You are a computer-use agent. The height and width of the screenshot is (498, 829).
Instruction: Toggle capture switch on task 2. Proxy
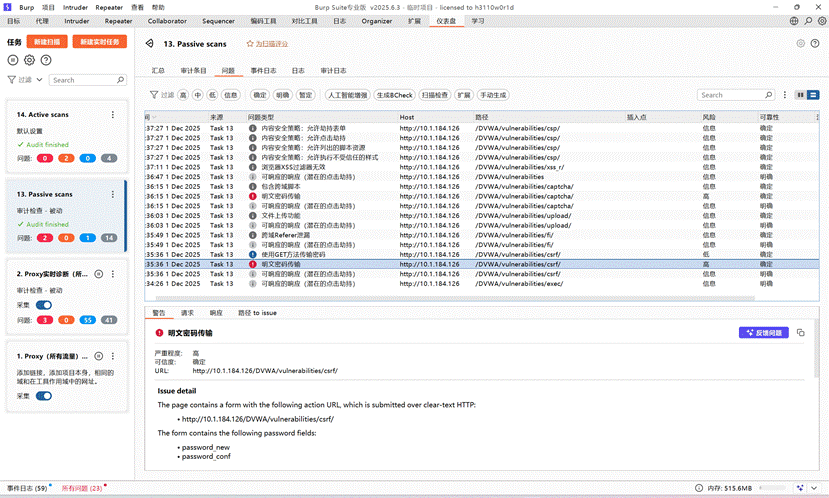tap(44, 305)
